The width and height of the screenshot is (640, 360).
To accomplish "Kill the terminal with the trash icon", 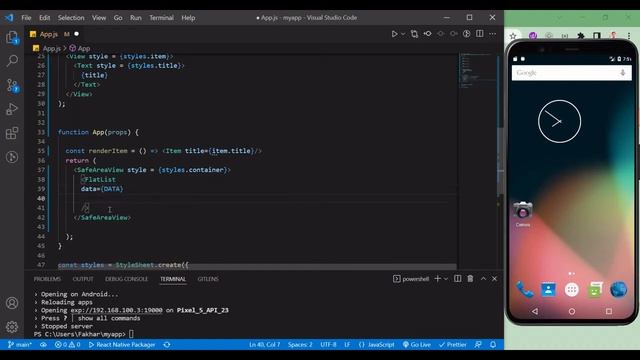I will coord(470,278).
